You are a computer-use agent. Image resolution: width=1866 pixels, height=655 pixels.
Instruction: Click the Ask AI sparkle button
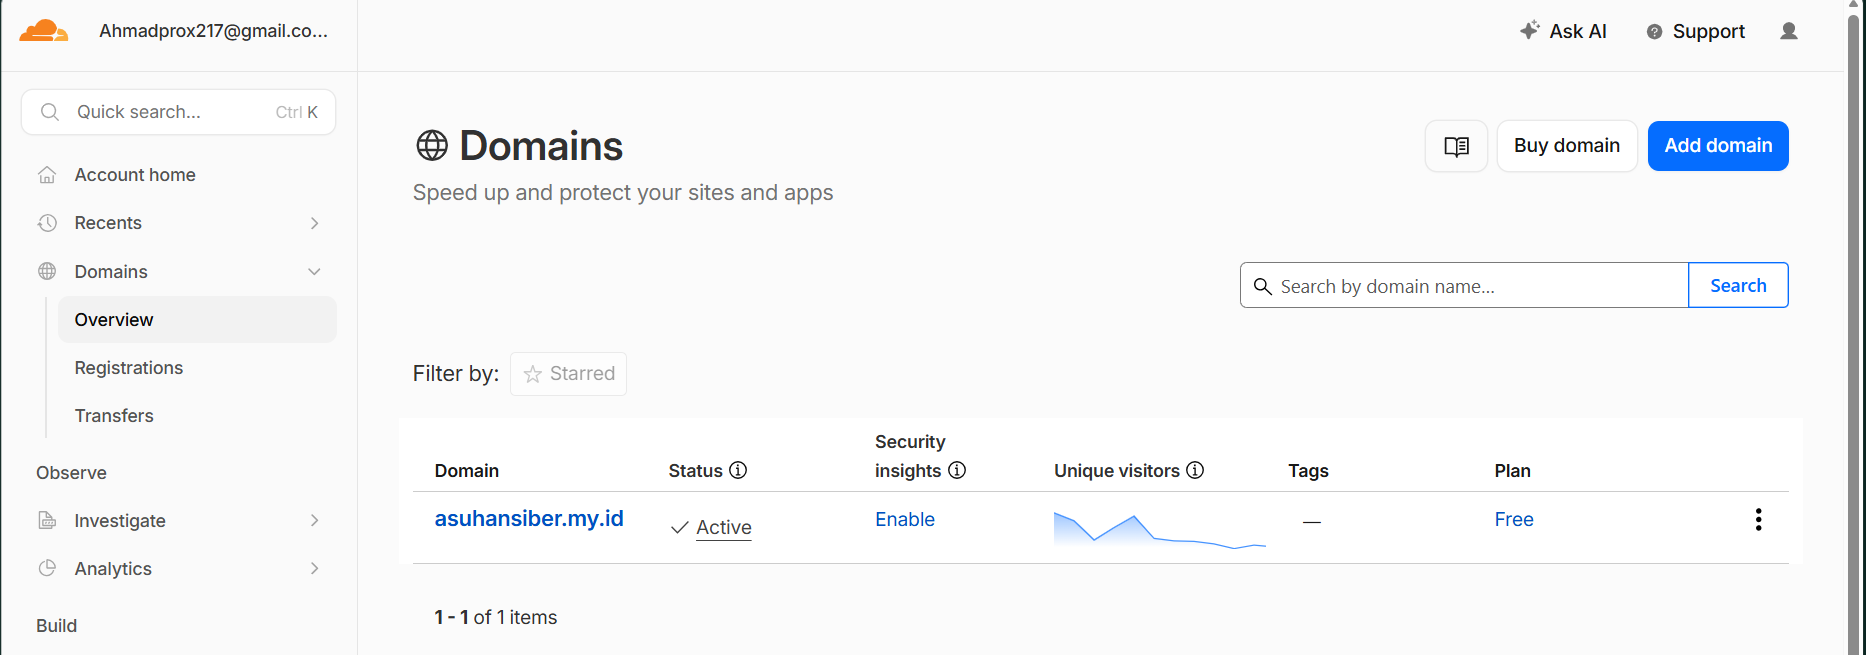click(1563, 31)
